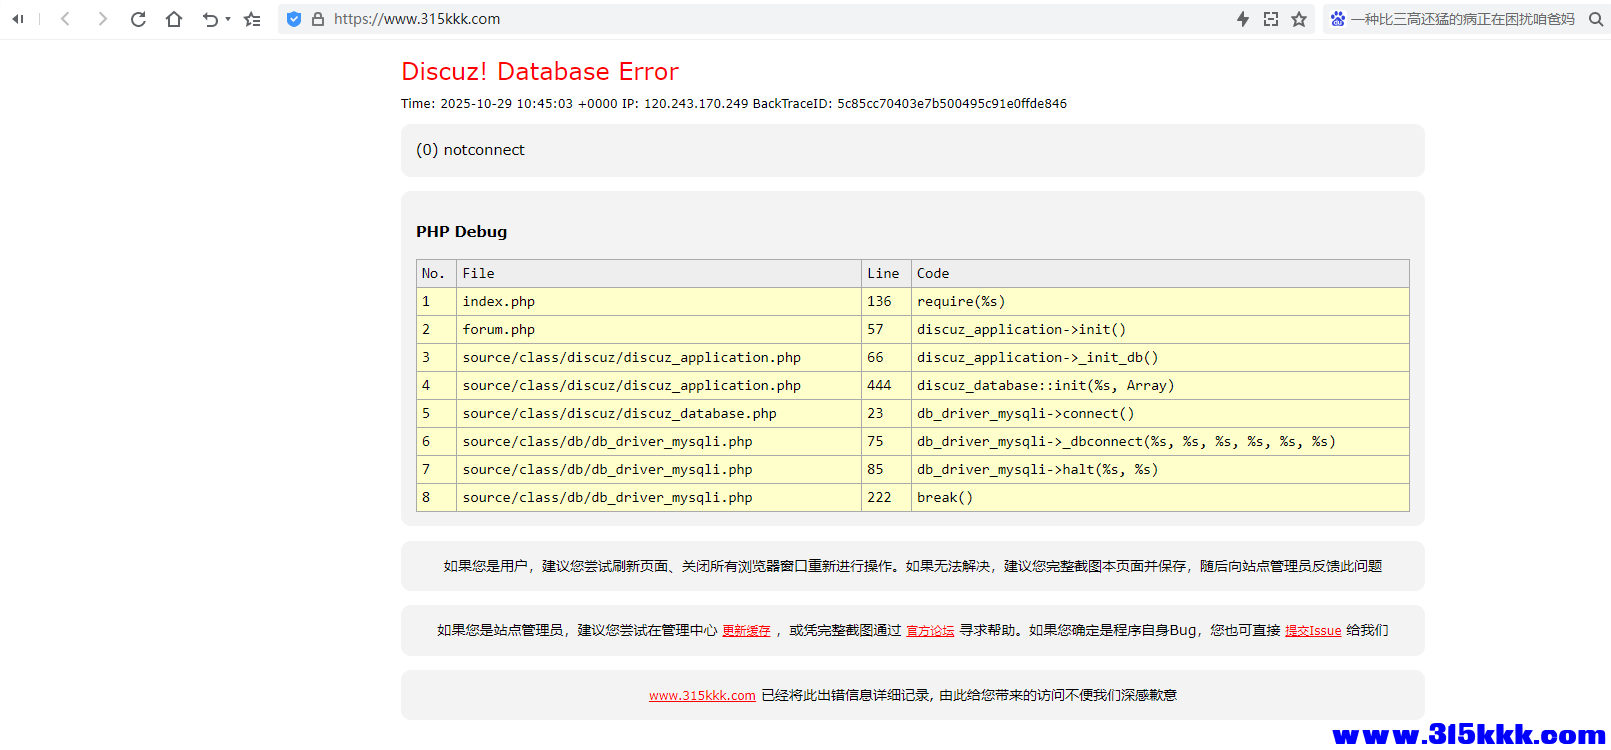Image resolution: width=1611 pixels, height=750 pixels.
Task: Click the Time and BackTraceID line
Action: point(734,104)
